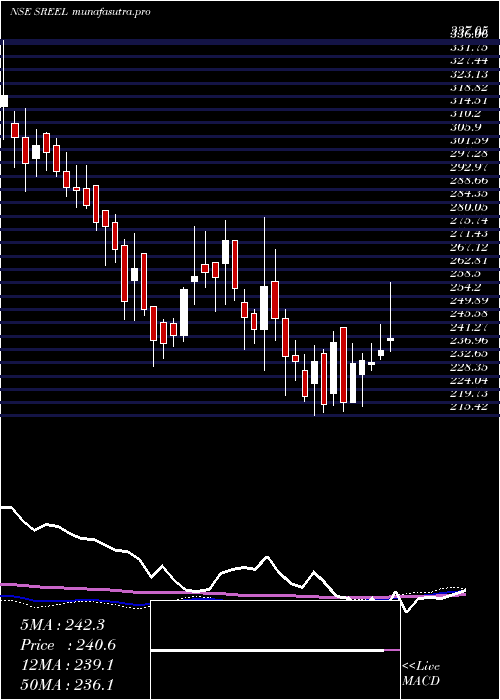Open the Live MACD label
500x700 pixels.
click(421, 674)
